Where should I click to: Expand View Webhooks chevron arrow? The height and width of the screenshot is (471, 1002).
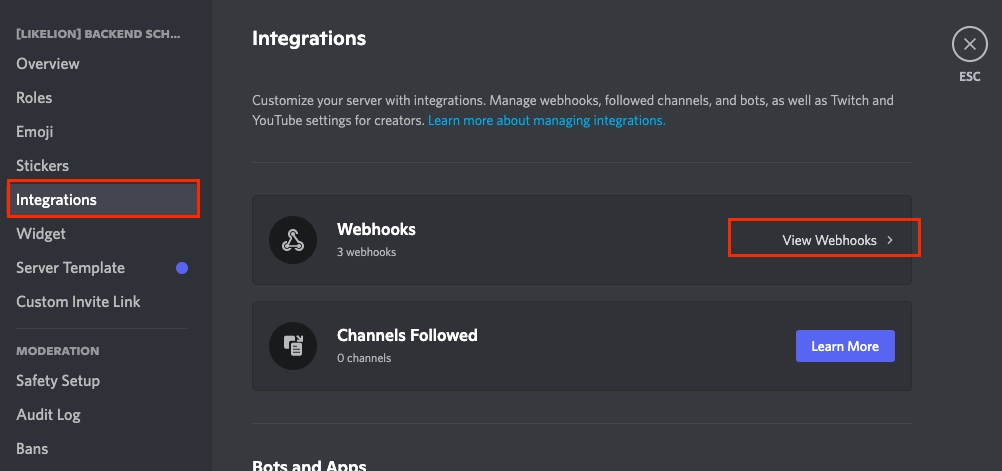(890, 240)
